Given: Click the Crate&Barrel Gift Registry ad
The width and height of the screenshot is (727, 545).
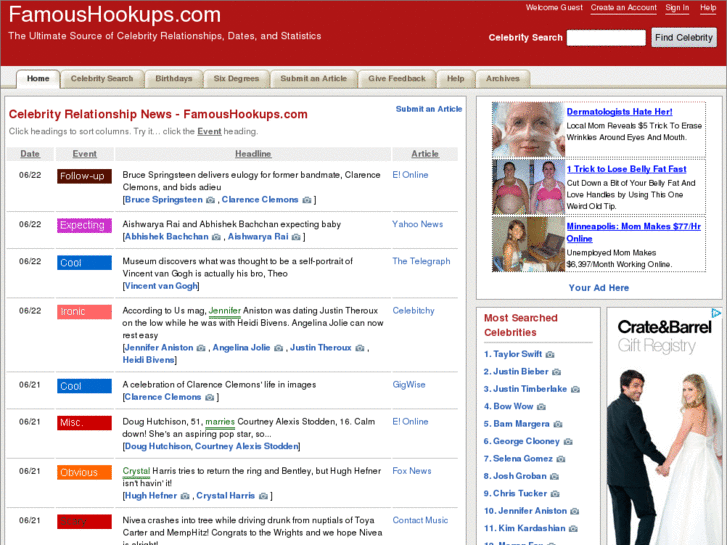Looking at the screenshot, I should coord(664,427).
